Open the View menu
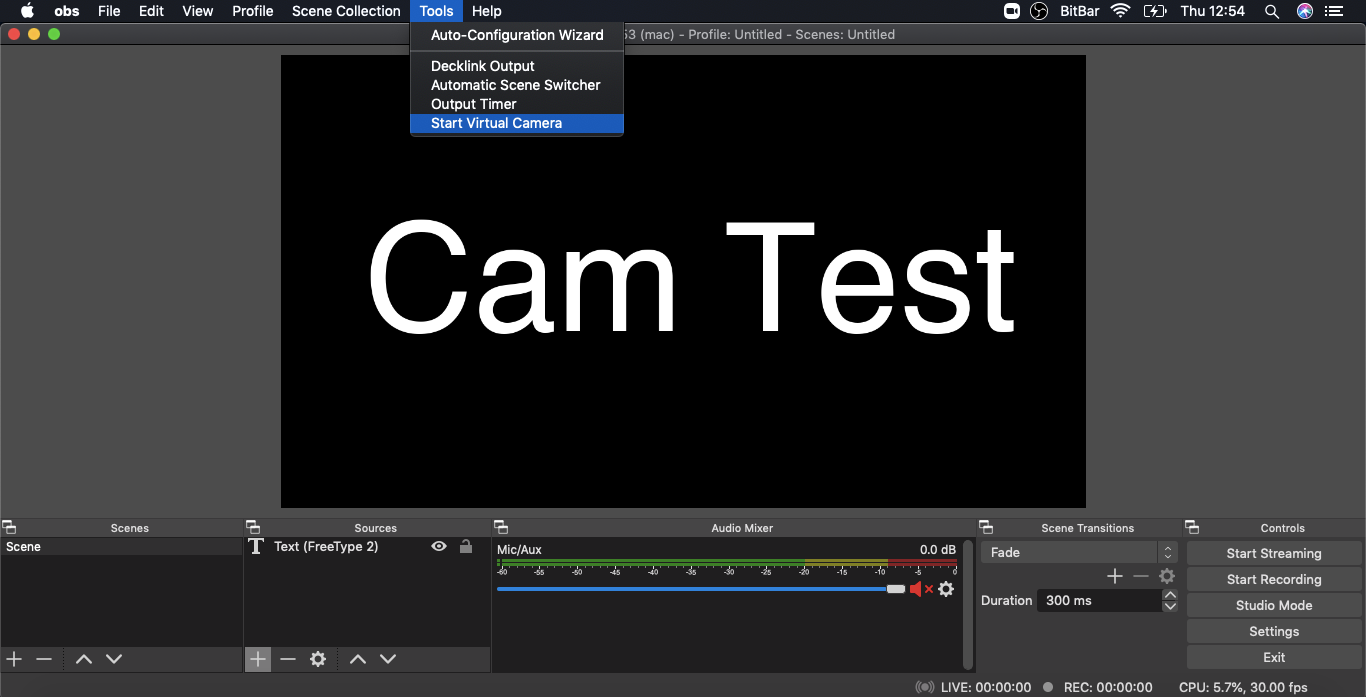1366x697 pixels. coord(197,11)
